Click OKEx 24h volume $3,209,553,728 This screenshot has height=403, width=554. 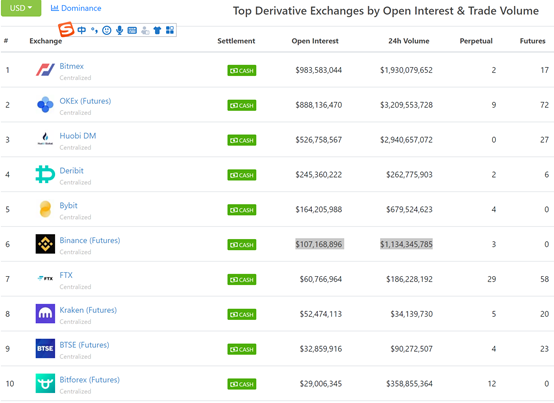406,105
